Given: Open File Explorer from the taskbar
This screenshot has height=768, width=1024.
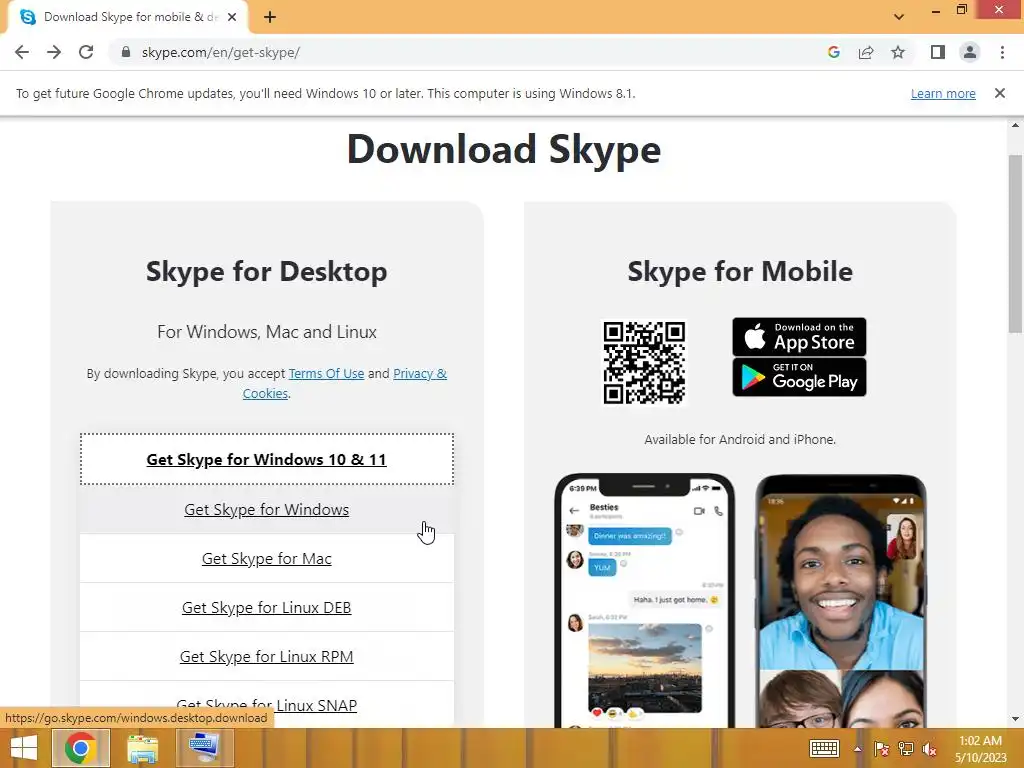Looking at the screenshot, I should [x=142, y=748].
